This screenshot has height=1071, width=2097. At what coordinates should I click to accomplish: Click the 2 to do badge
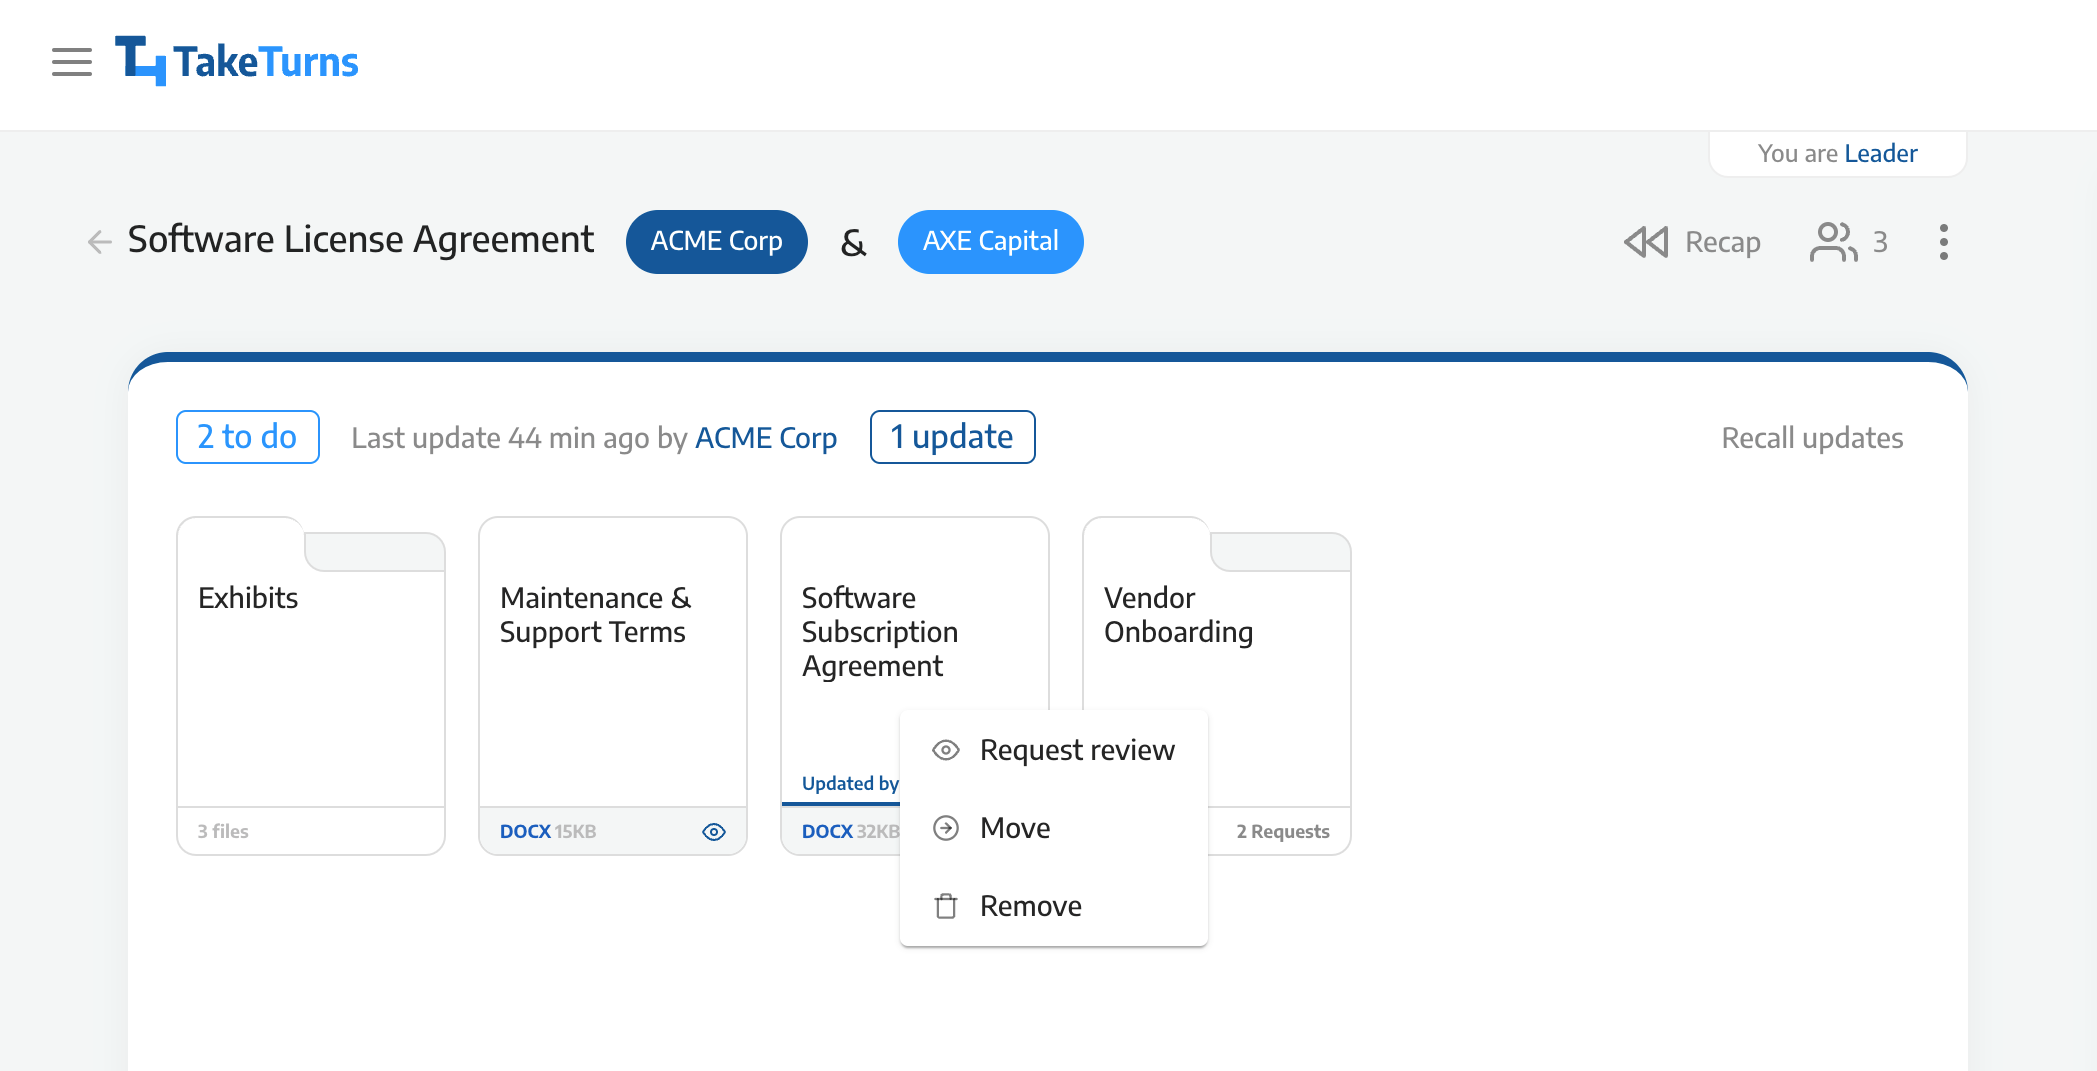(x=248, y=437)
